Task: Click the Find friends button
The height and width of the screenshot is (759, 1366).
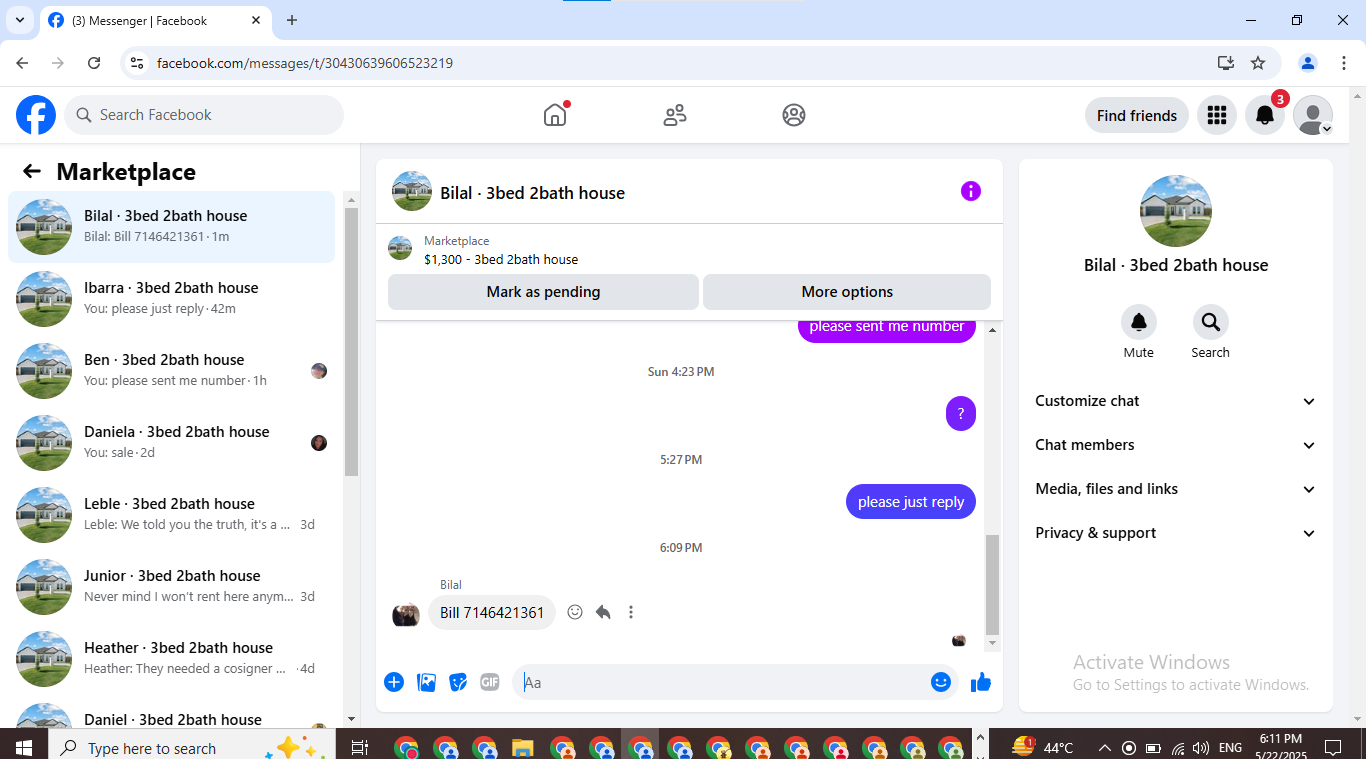Action: tap(1137, 115)
